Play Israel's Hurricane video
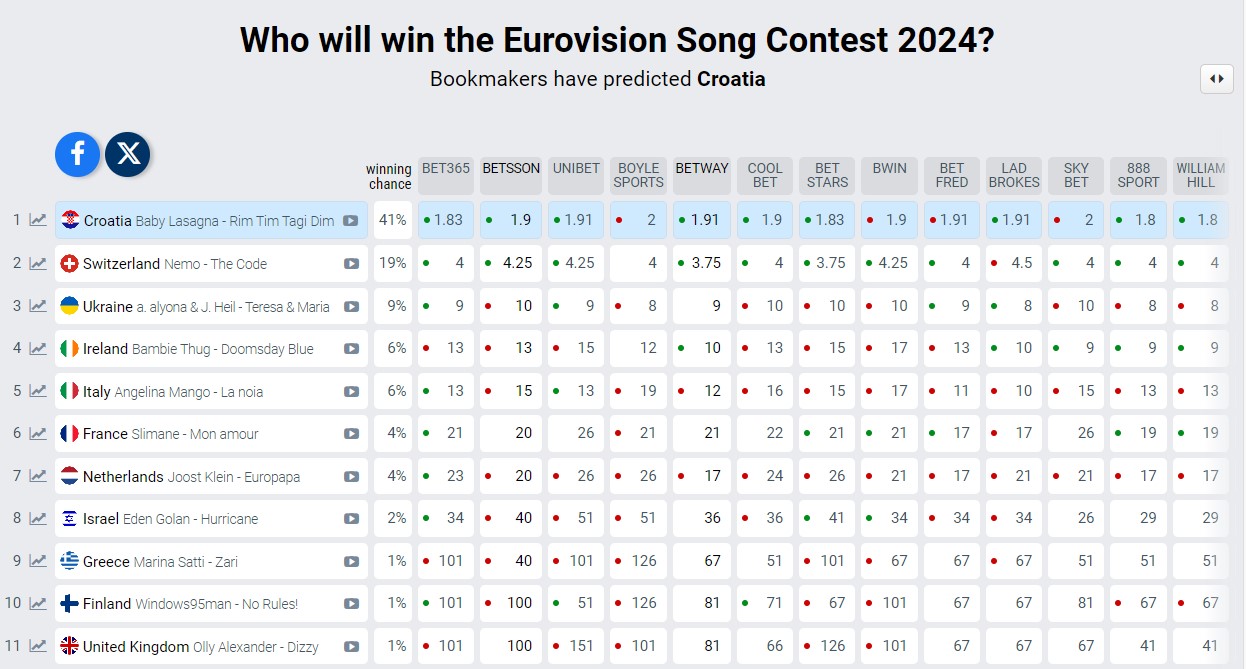 tap(351, 519)
